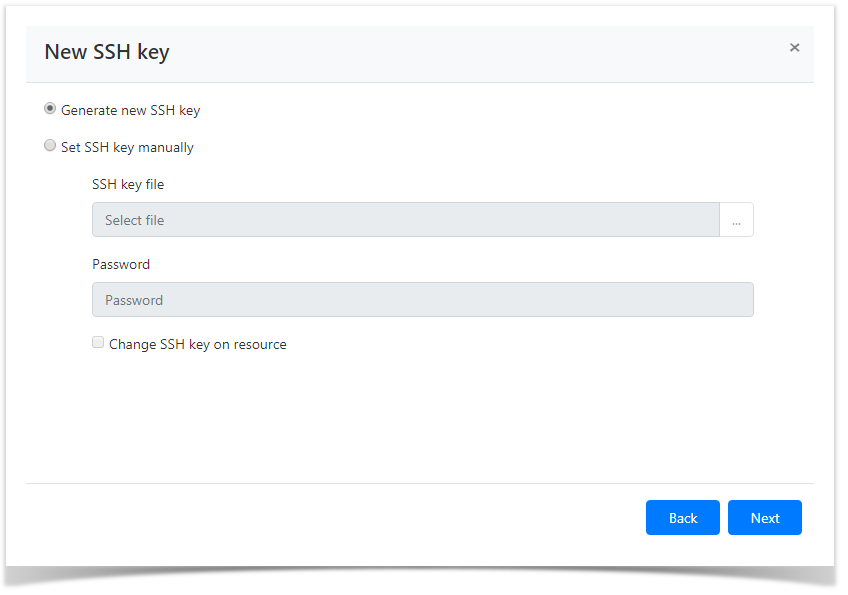The image size is (848, 595).
Task: Click the Select file input field
Action: coord(405,220)
